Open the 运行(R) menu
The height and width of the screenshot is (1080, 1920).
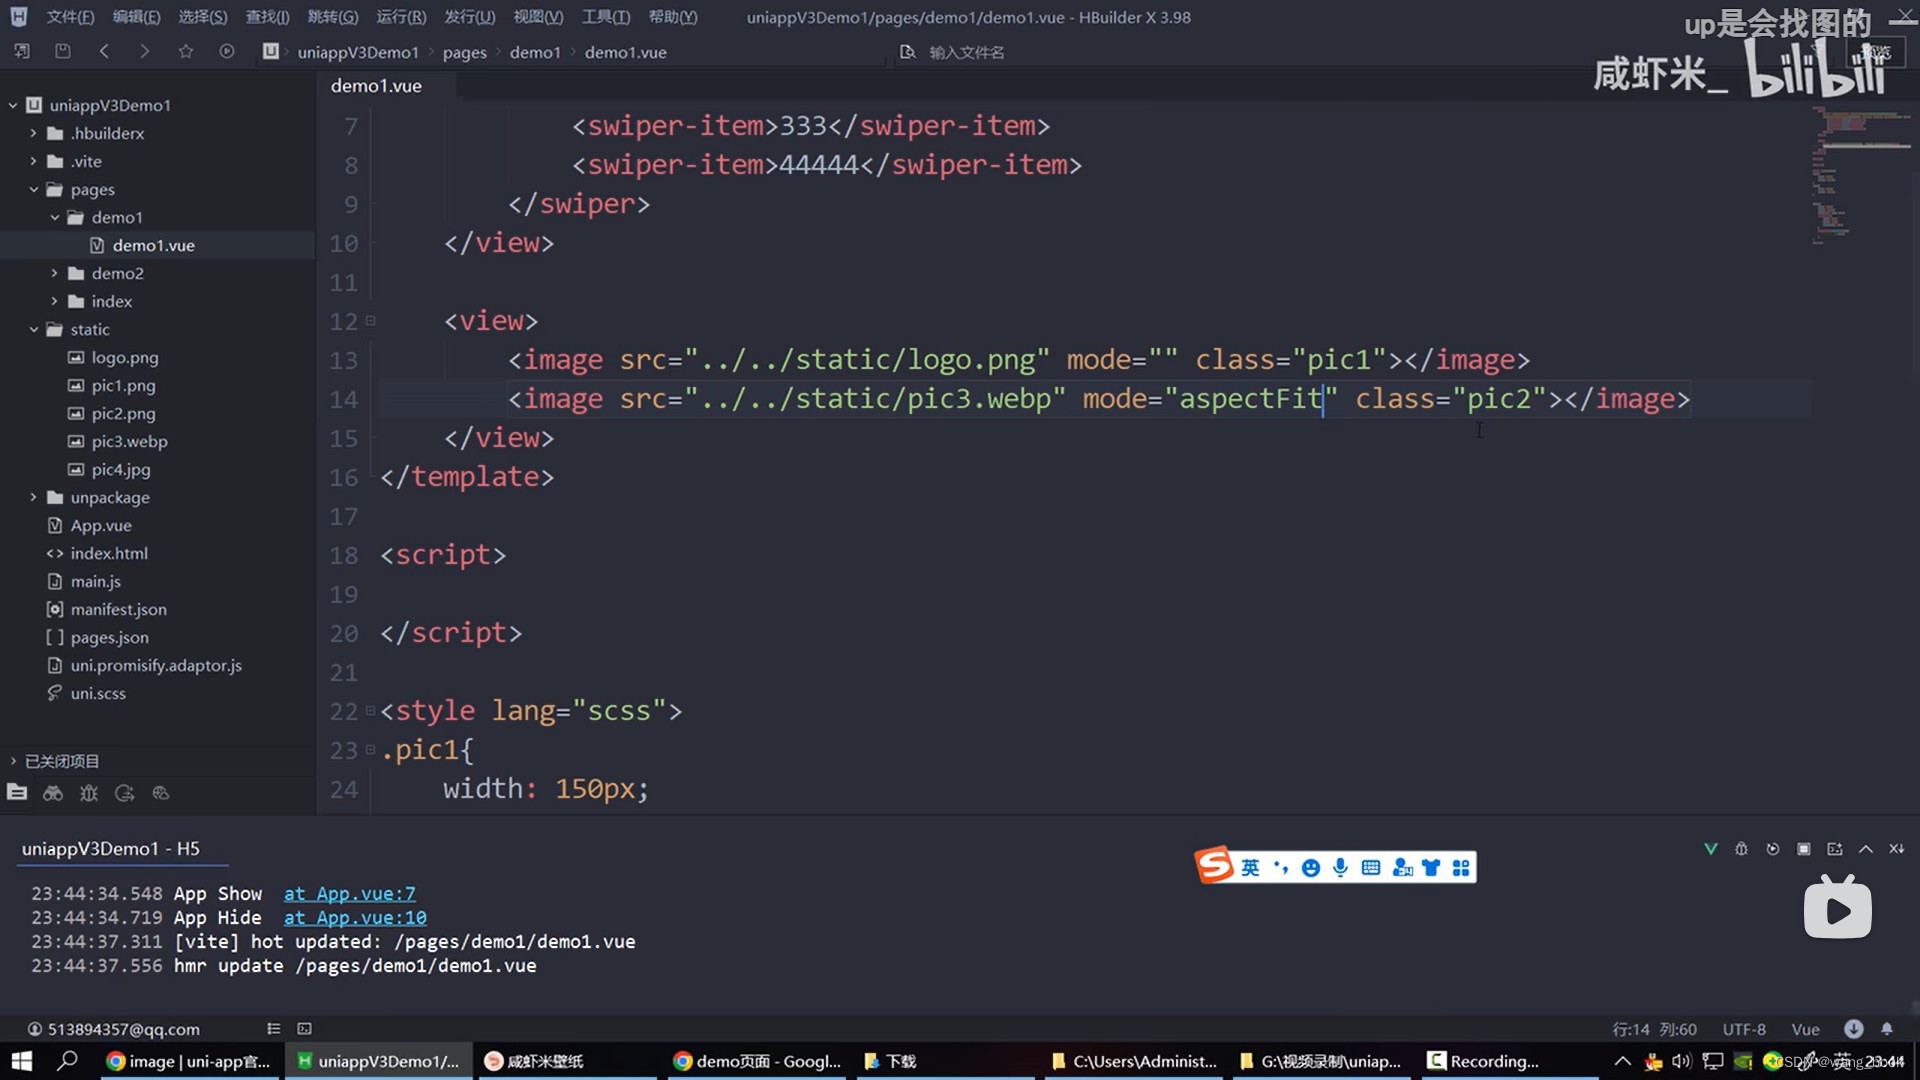click(x=401, y=17)
